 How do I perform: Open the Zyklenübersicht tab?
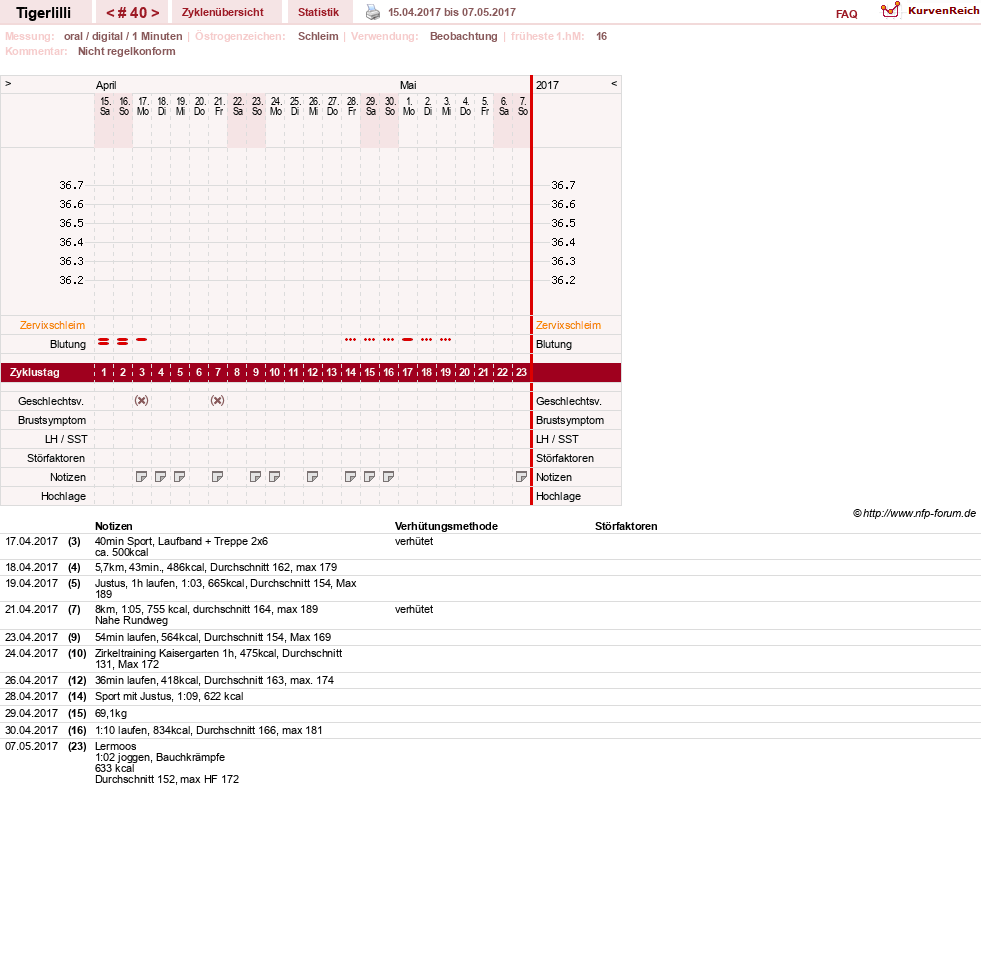pyautogui.click(x=223, y=12)
